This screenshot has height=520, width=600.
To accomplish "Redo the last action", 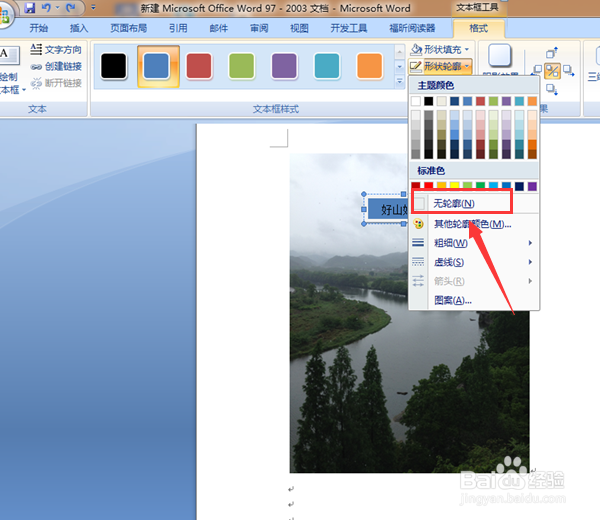I will (70, 8).
